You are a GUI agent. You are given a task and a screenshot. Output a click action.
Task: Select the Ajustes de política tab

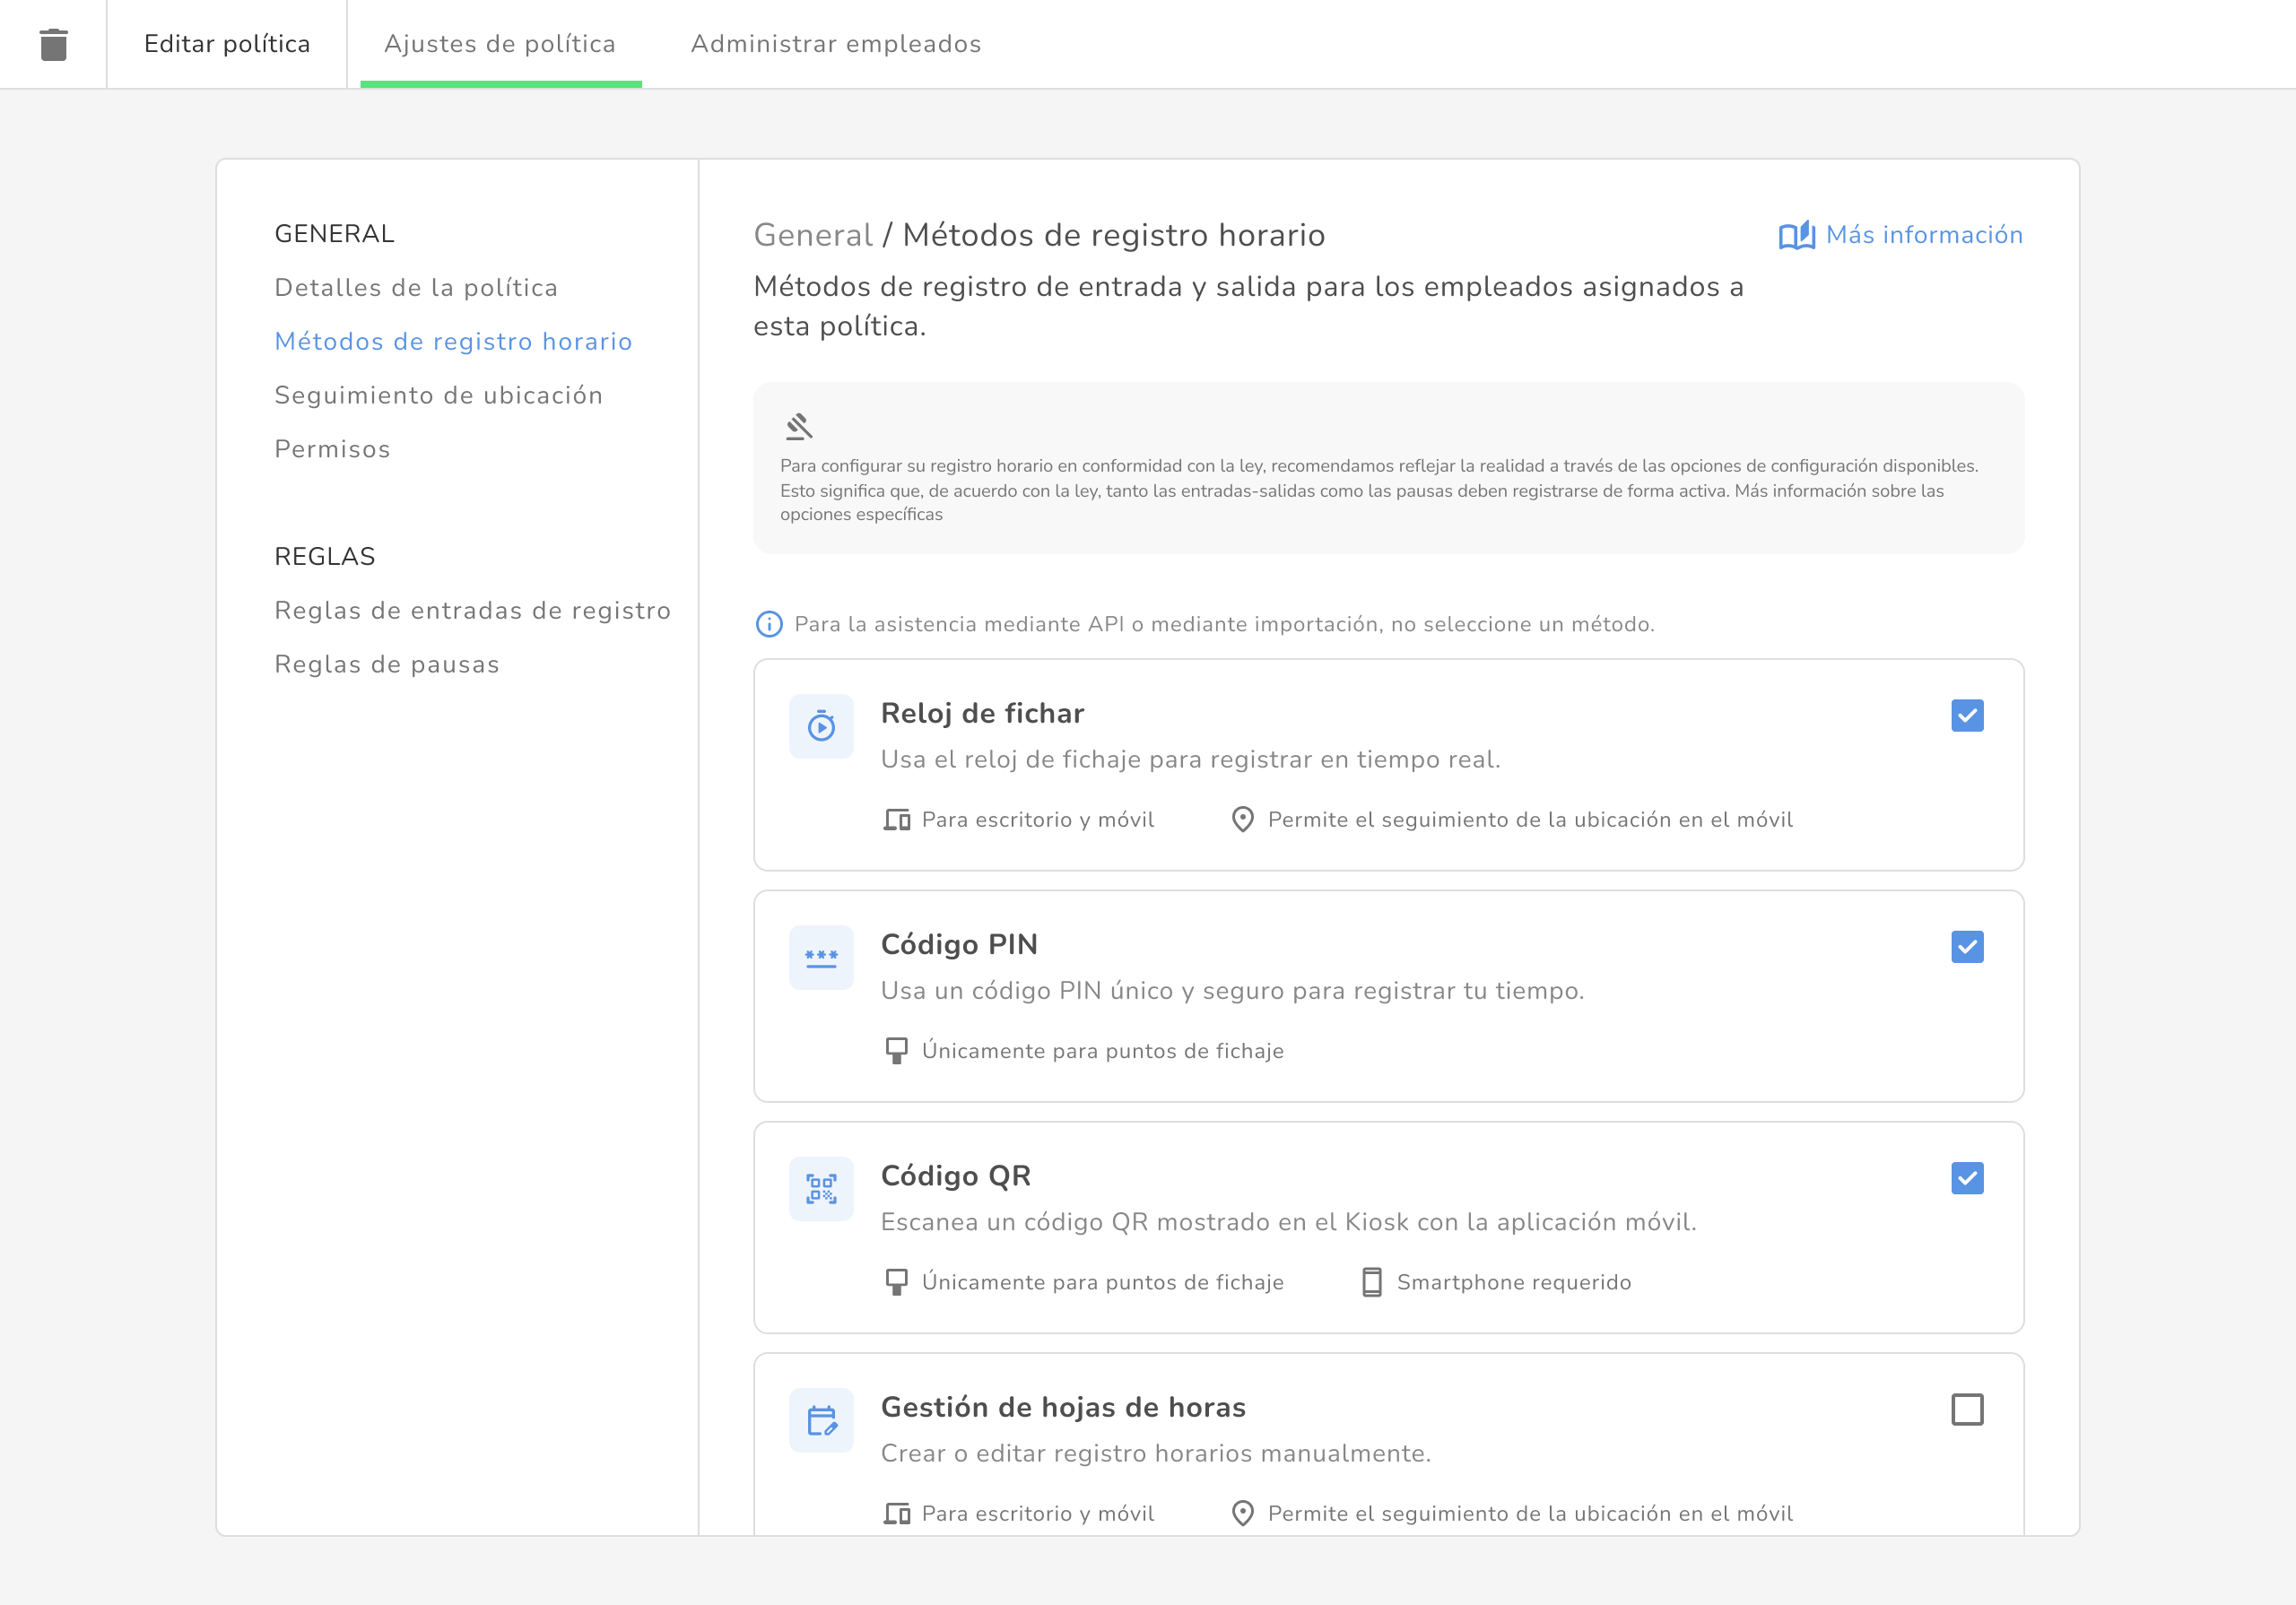[x=500, y=44]
